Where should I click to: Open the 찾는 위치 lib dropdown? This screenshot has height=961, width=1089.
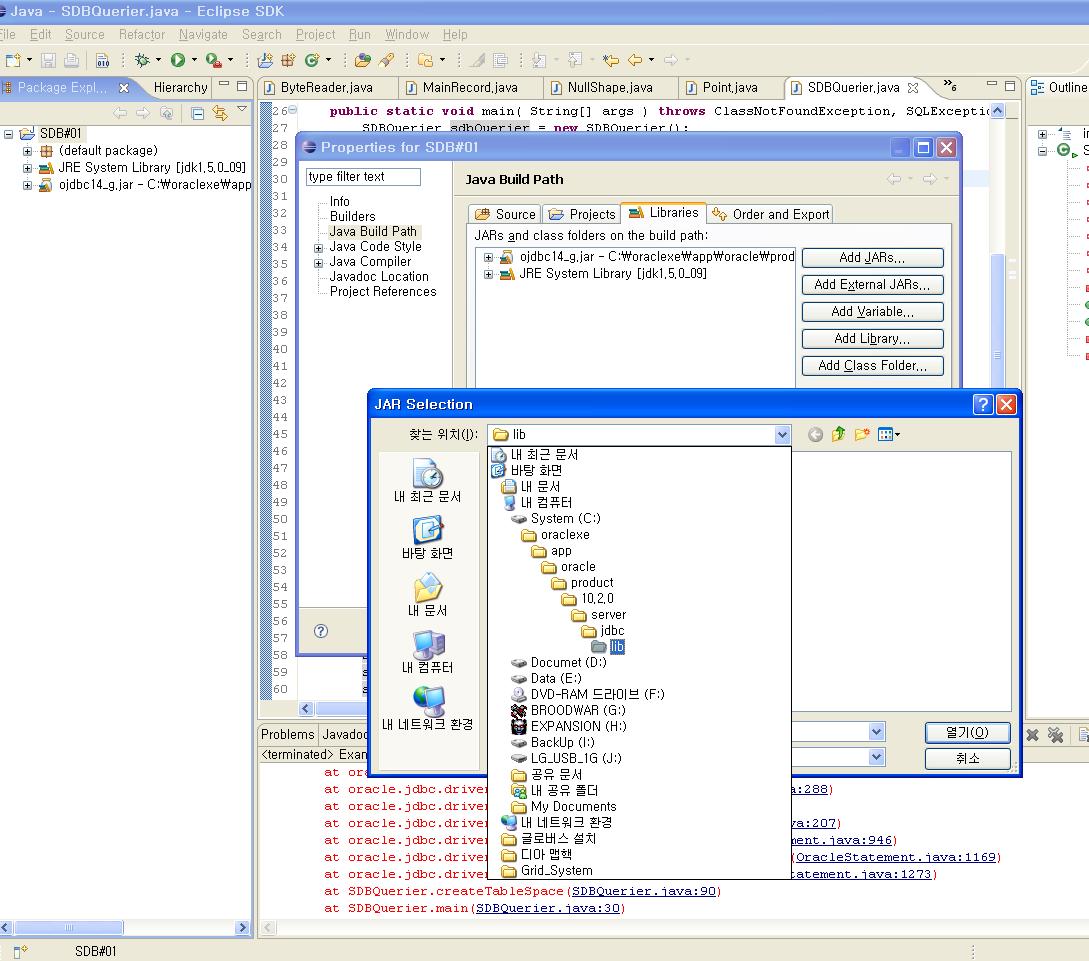pos(782,435)
